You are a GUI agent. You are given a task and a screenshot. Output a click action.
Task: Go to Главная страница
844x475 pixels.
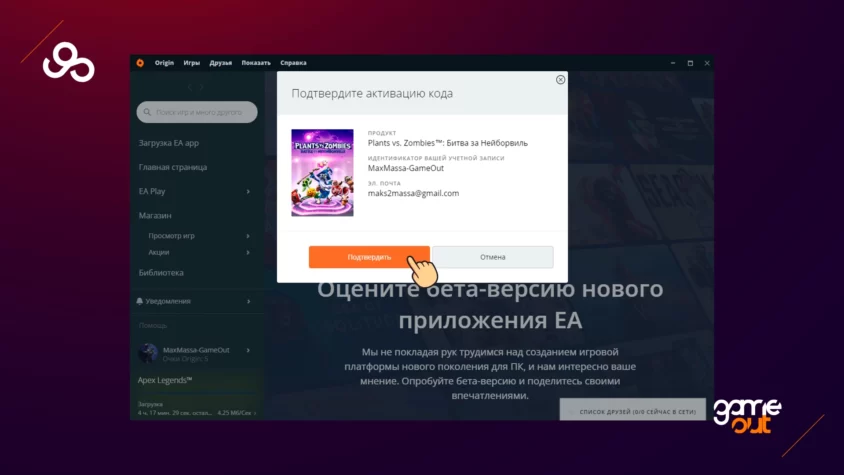click(173, 167)
